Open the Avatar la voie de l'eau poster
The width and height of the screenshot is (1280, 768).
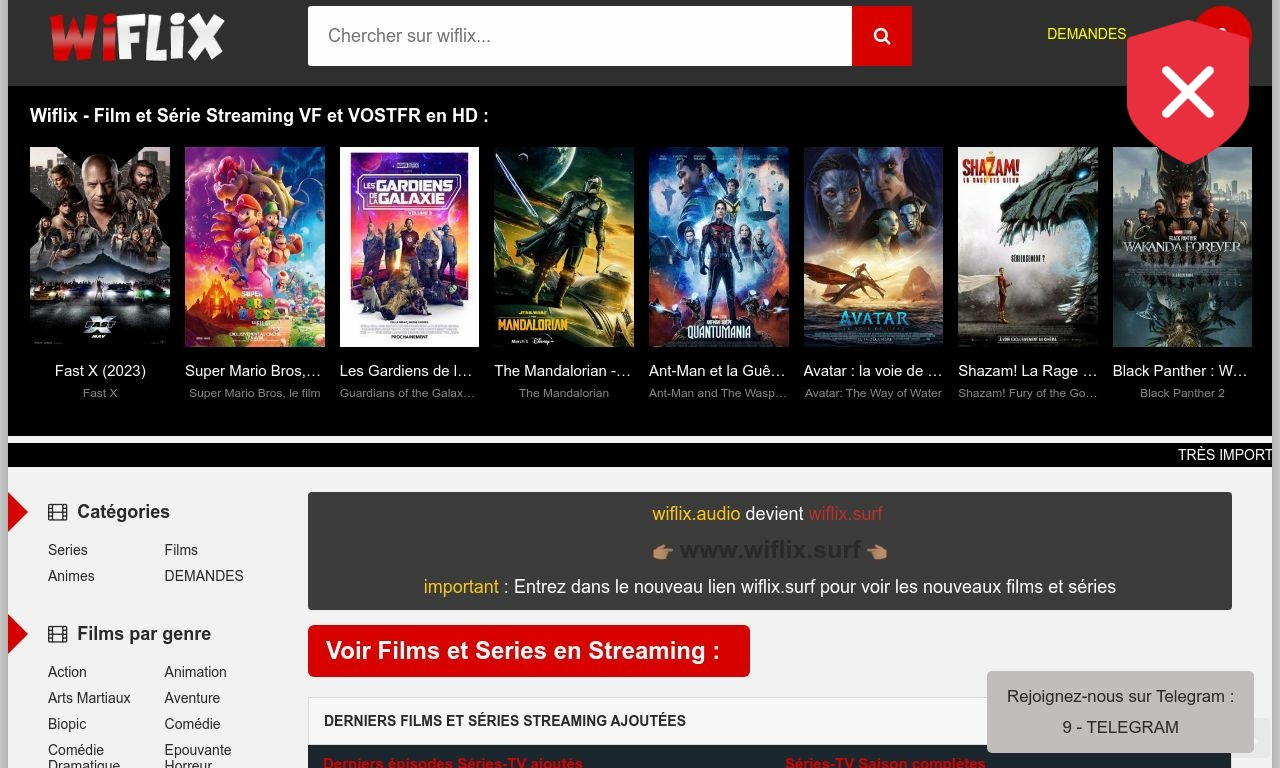click(873, 247)
